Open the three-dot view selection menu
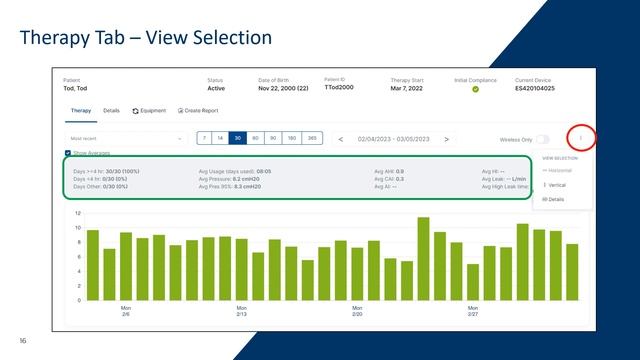This screenshot has height=360, width=640. tap(580, 138)
